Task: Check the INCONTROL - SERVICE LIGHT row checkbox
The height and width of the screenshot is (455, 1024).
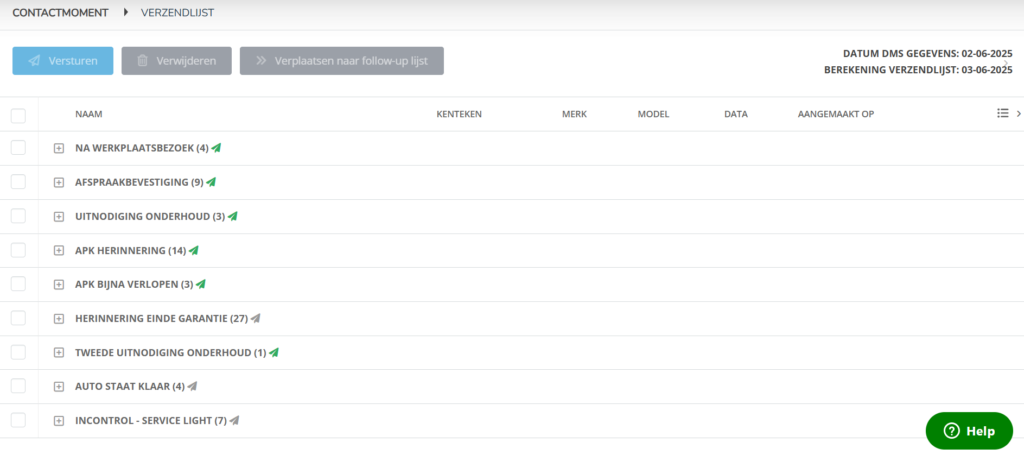Action: pyautogui.click(x=18, y=420)
